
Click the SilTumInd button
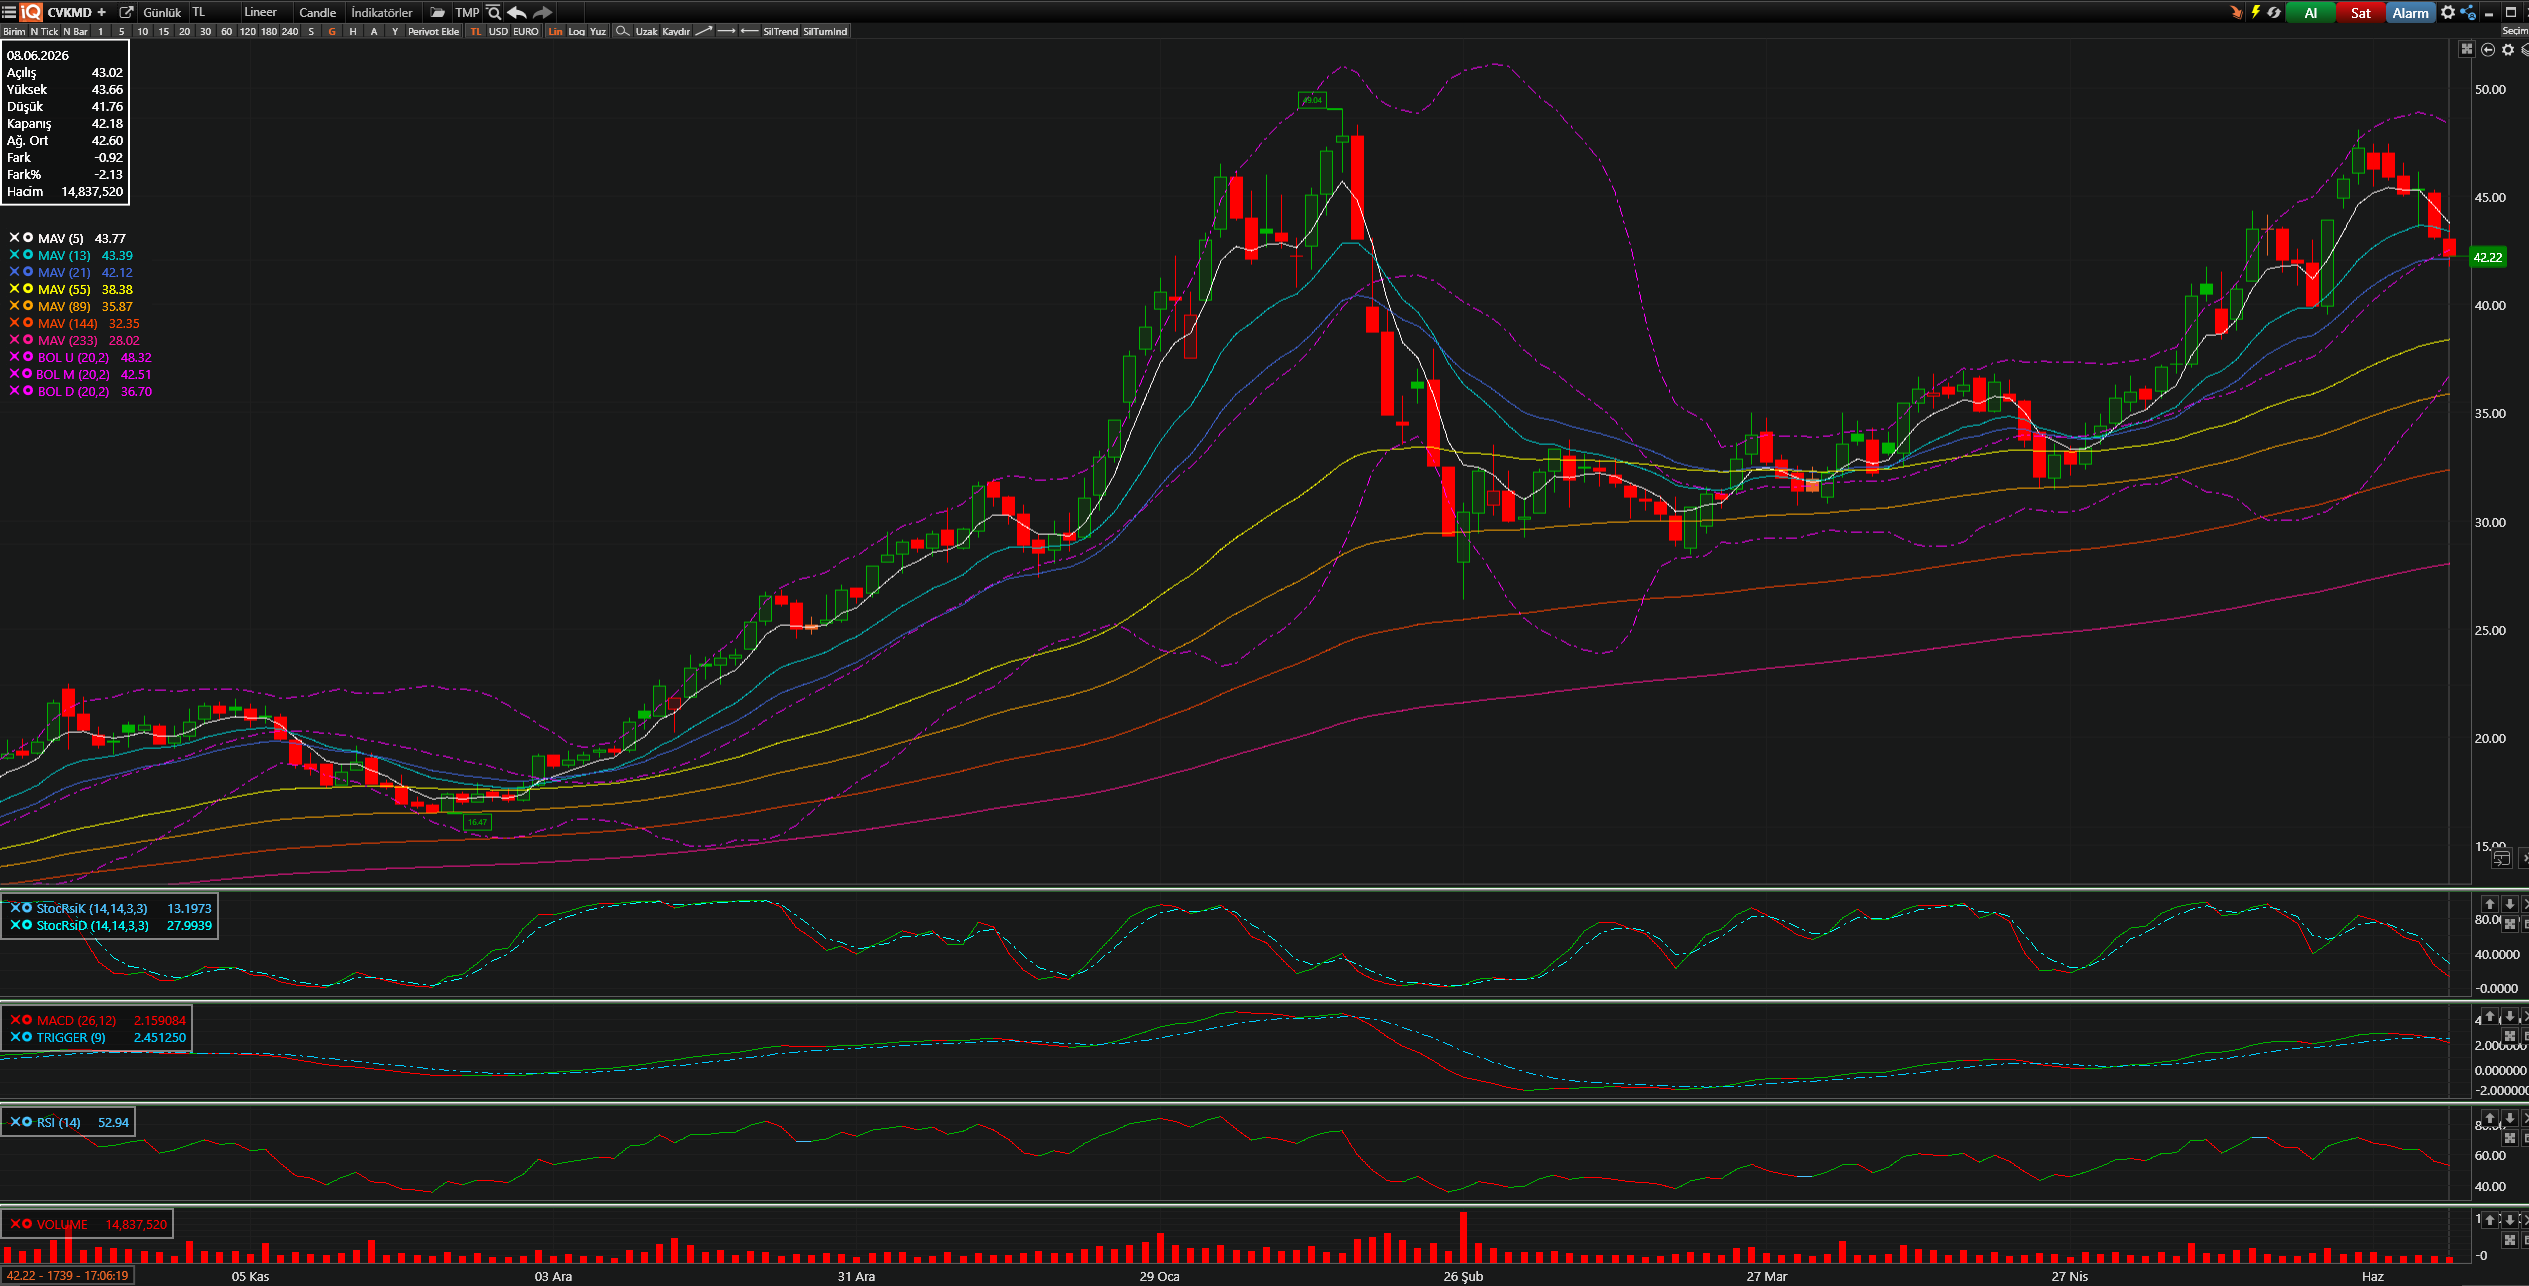tap(825, 31)
